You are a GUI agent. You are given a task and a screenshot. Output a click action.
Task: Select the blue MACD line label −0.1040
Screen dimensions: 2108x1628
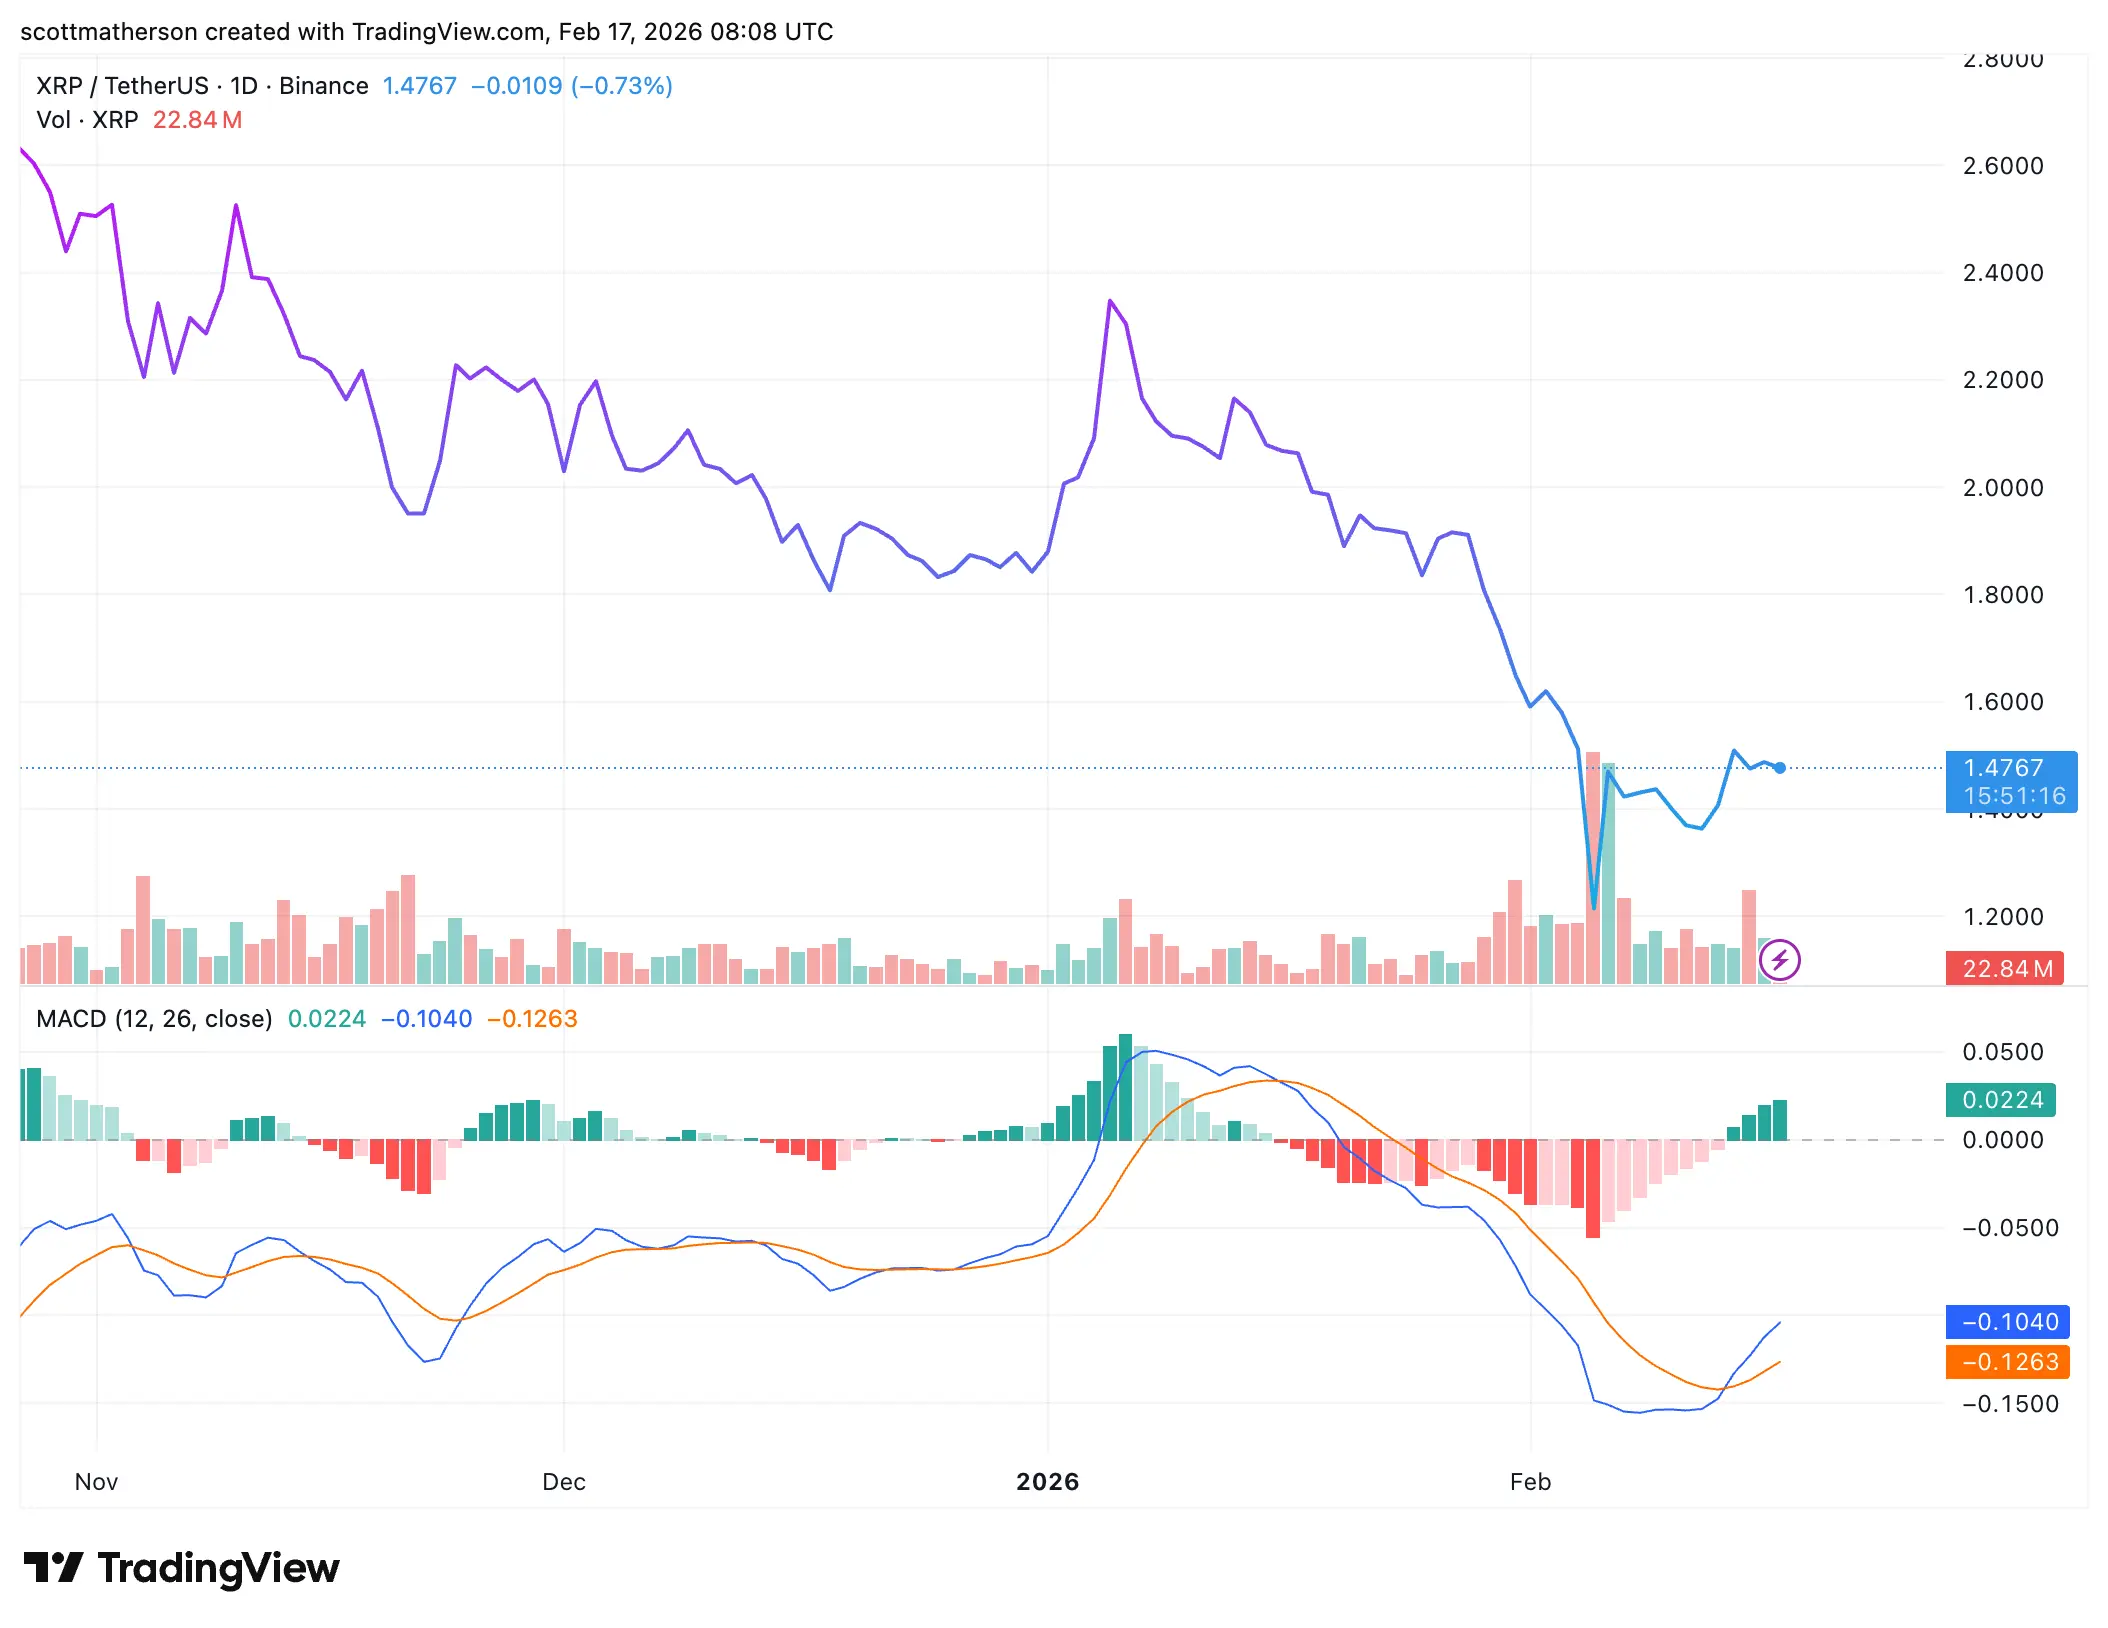(x=2008, y=1322)
